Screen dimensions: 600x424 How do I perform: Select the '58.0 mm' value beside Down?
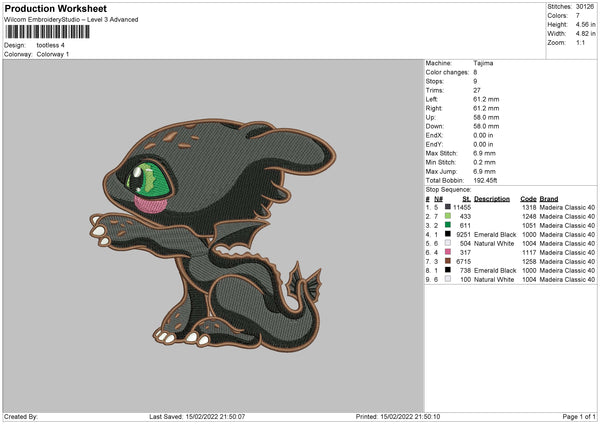click(x=486, y=126)
